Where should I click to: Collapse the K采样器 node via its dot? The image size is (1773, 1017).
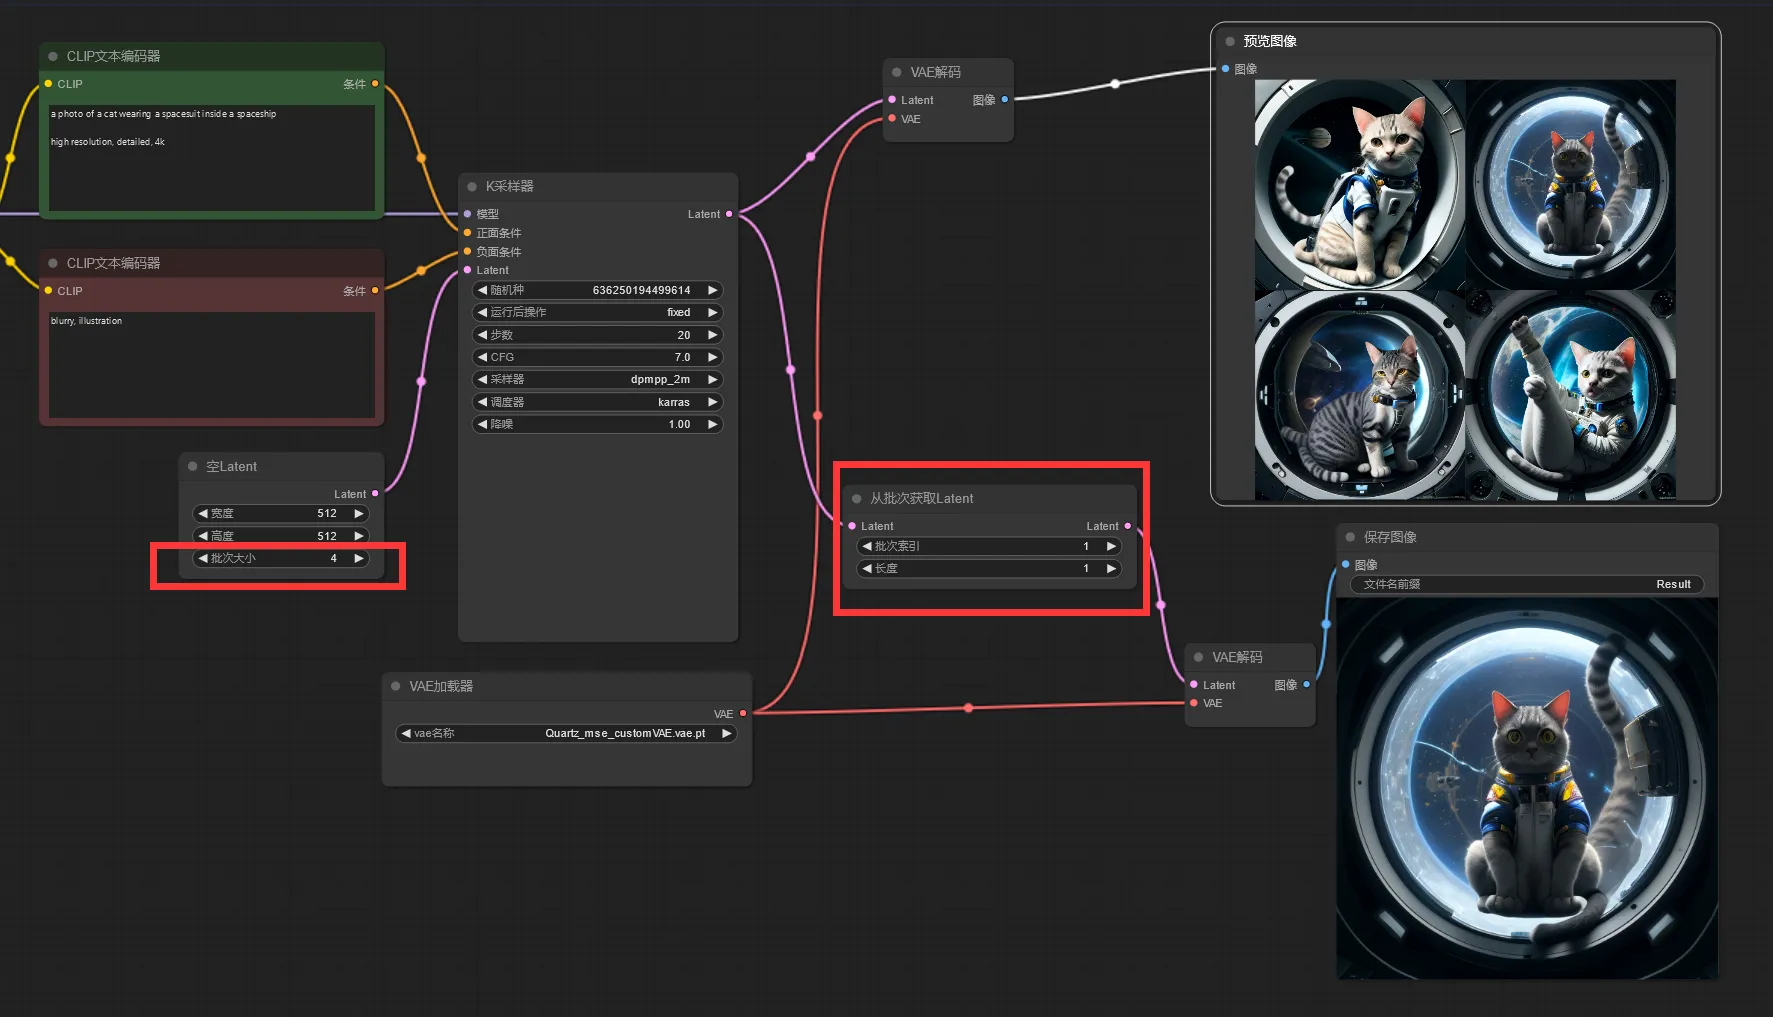(x=472, y=187)
